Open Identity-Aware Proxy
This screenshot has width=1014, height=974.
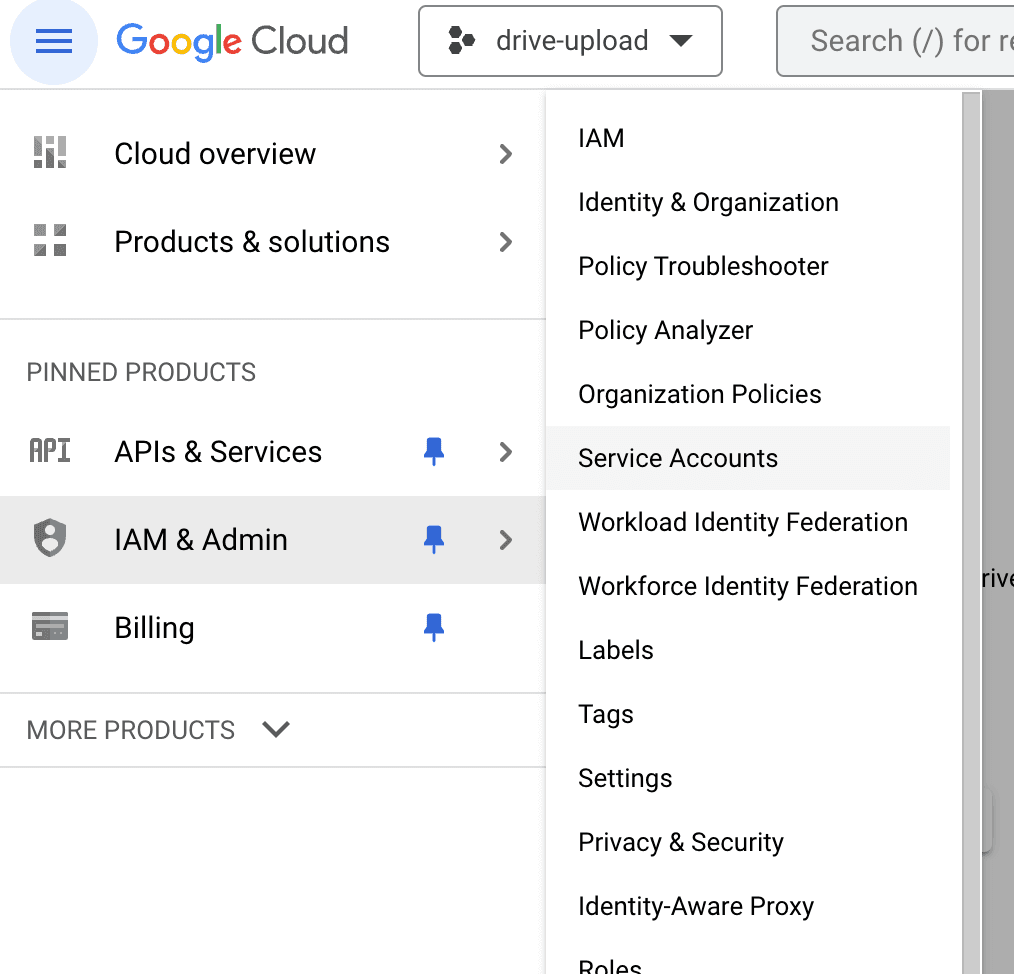click(x=748, y=906)
